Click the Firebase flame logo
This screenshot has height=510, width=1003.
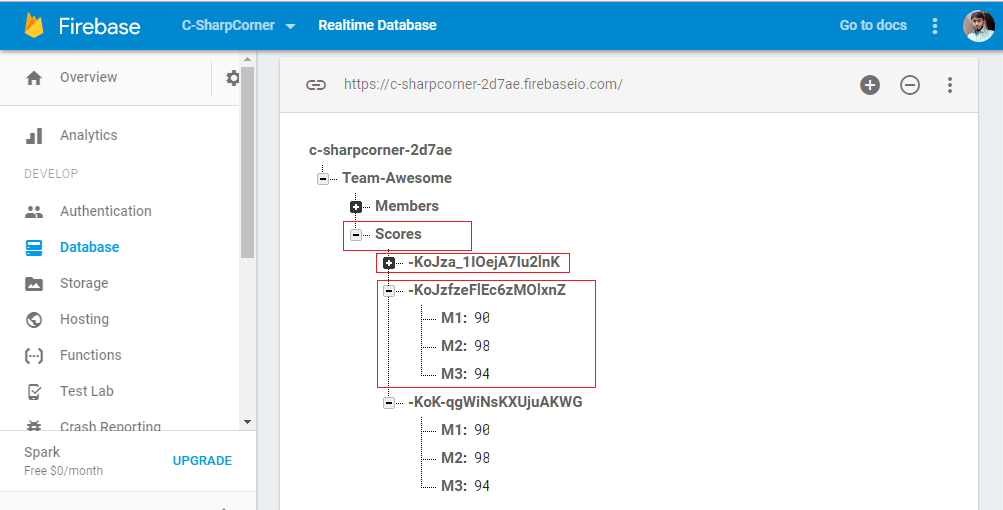click(34, 26)
